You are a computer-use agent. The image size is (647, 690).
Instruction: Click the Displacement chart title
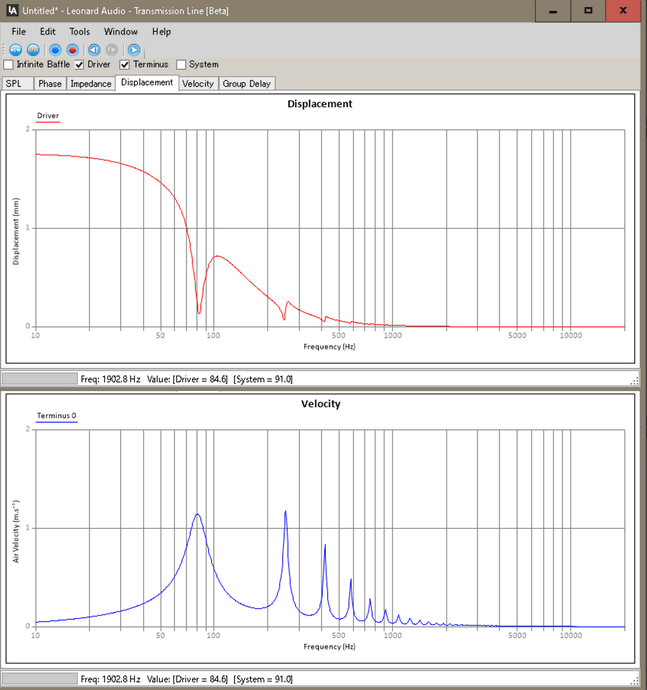click(320, 104)
